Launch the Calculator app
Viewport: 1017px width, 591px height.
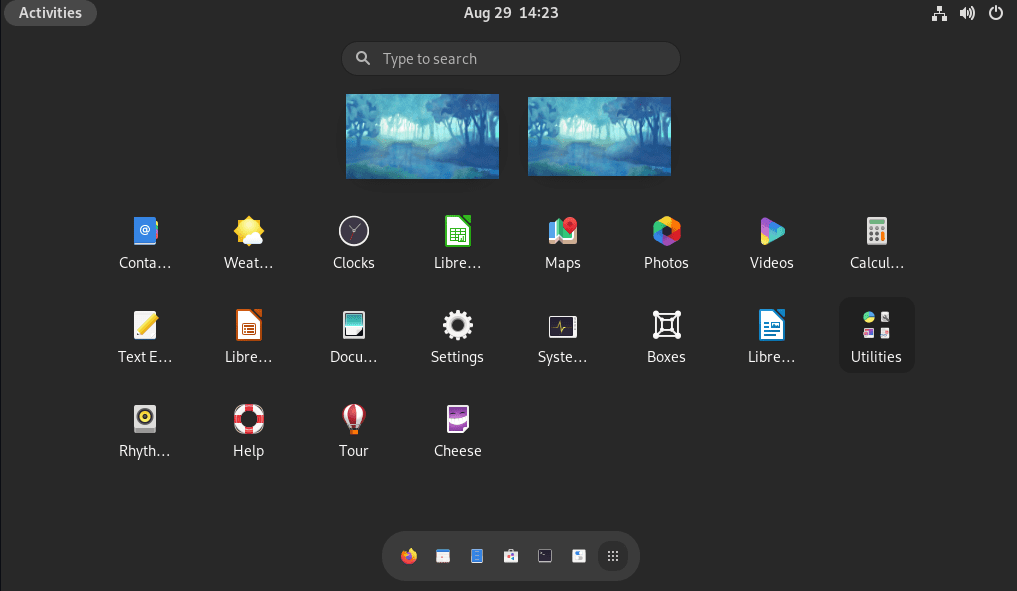(x=876, y=242)
